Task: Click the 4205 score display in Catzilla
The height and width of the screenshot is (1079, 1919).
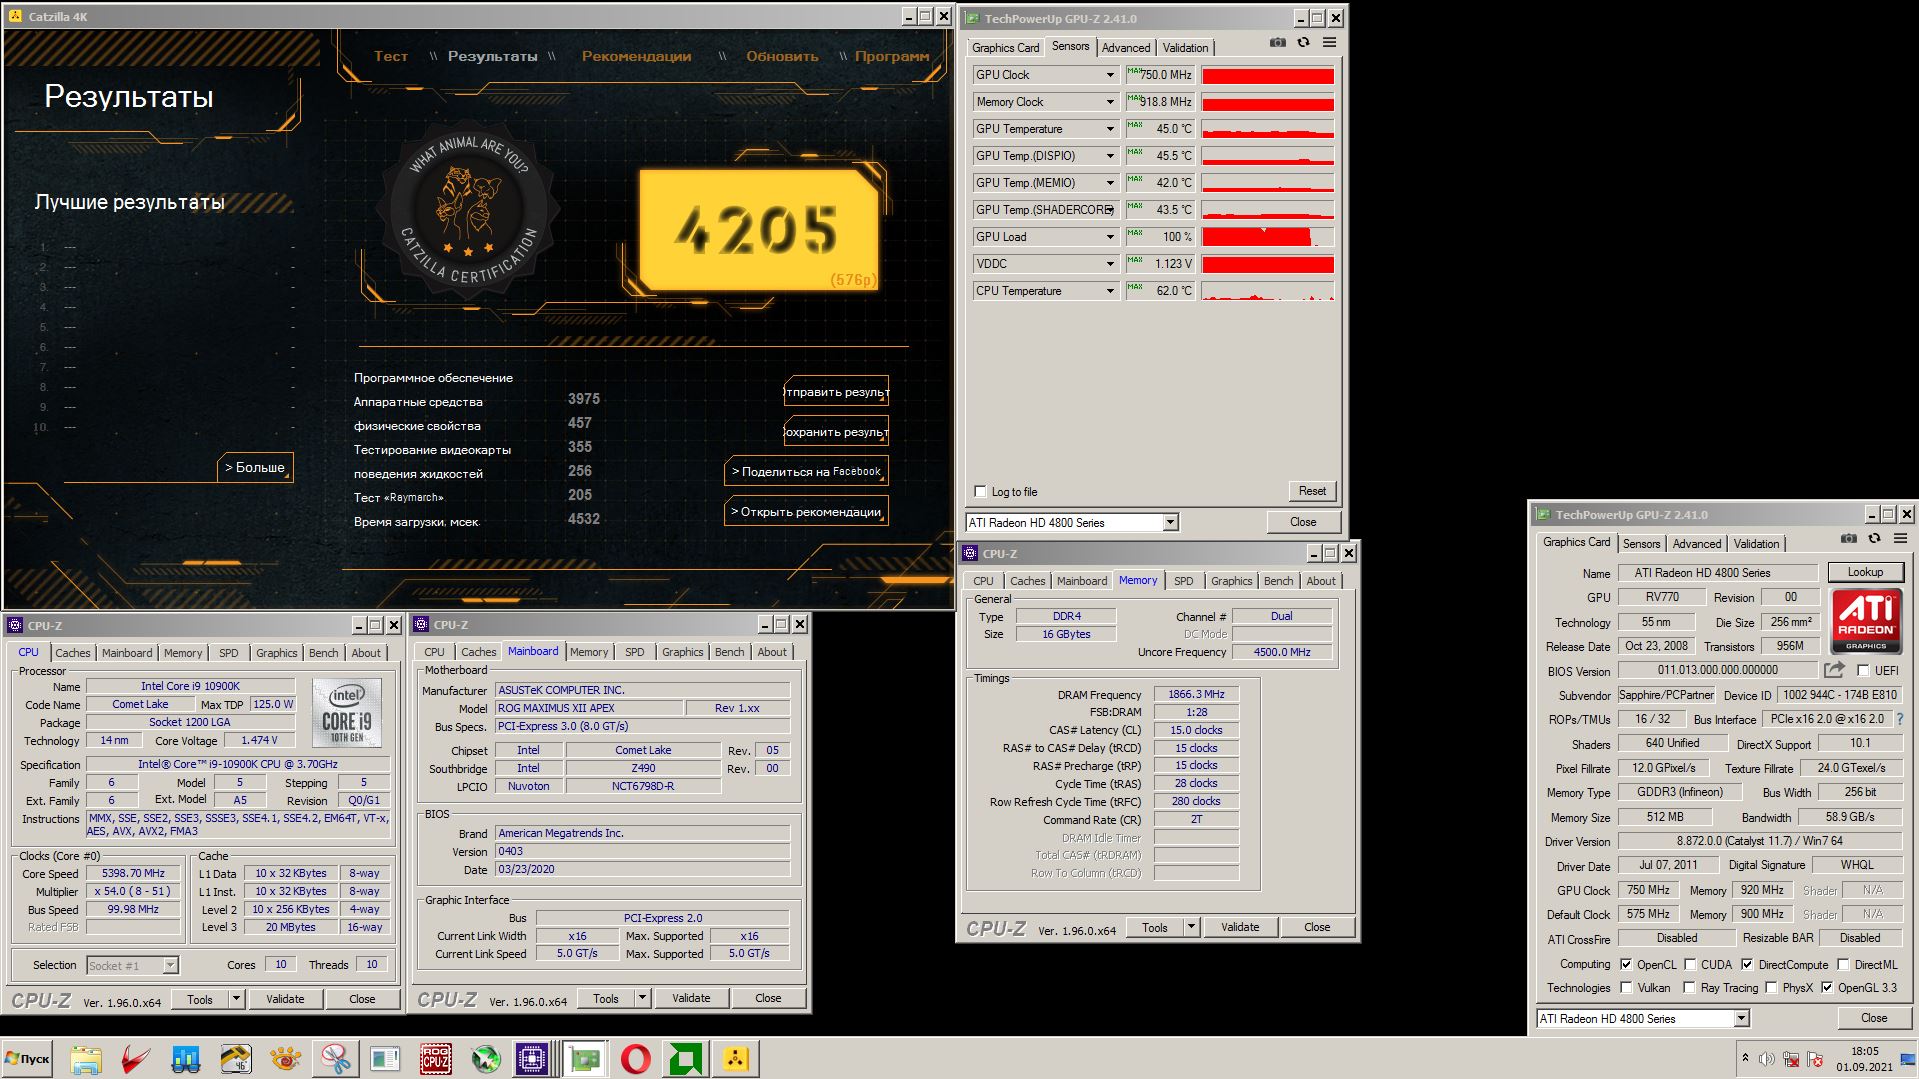Action: (x=758, y=230)
